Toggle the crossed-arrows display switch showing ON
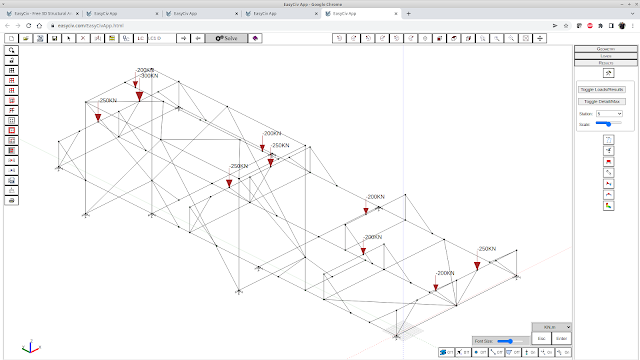The image size is (640, 360). pyautogui.click(x=547, y=352)
